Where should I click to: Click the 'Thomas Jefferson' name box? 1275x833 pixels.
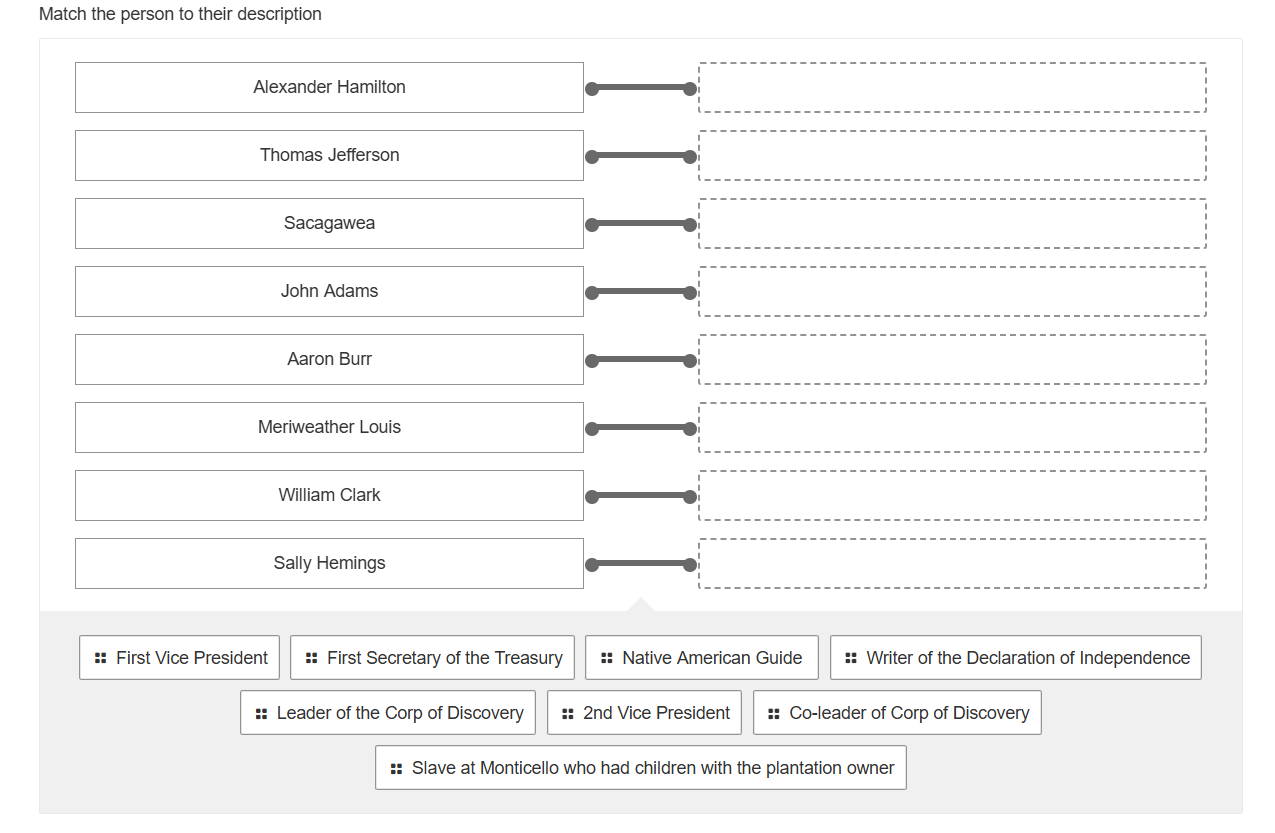329,155
